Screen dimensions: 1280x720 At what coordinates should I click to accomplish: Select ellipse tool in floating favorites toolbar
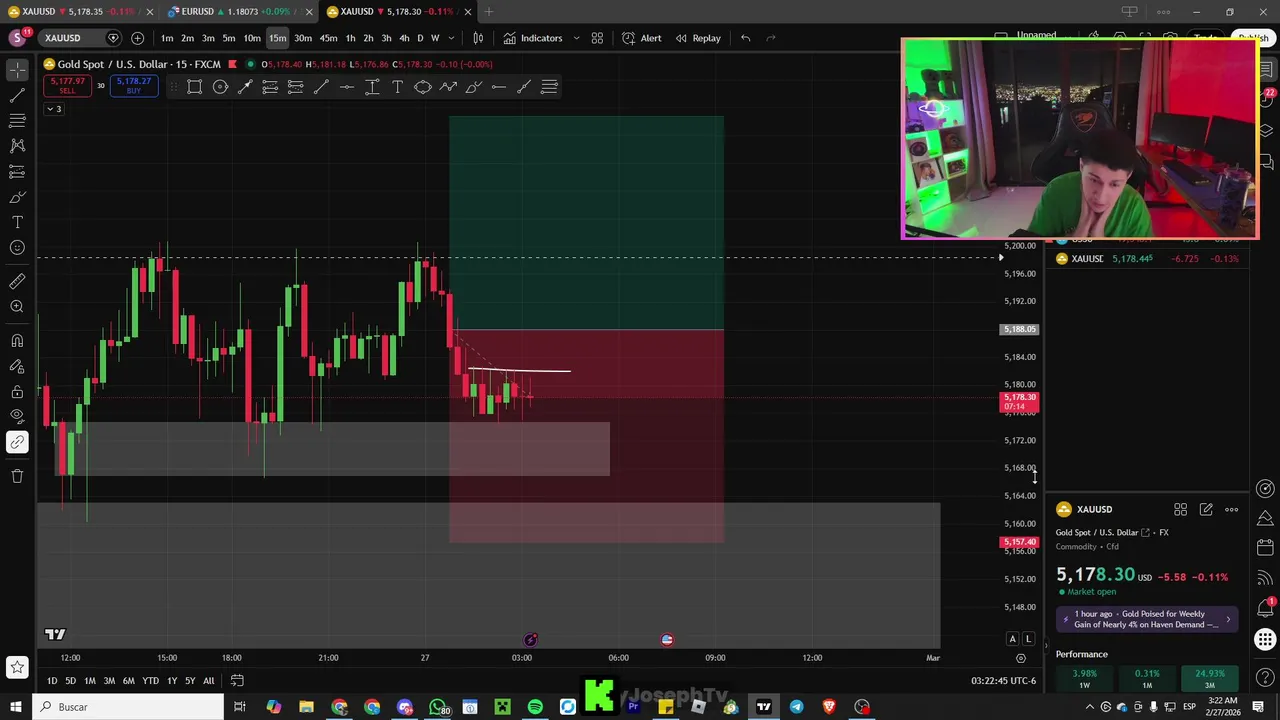[x=423, y=87]
